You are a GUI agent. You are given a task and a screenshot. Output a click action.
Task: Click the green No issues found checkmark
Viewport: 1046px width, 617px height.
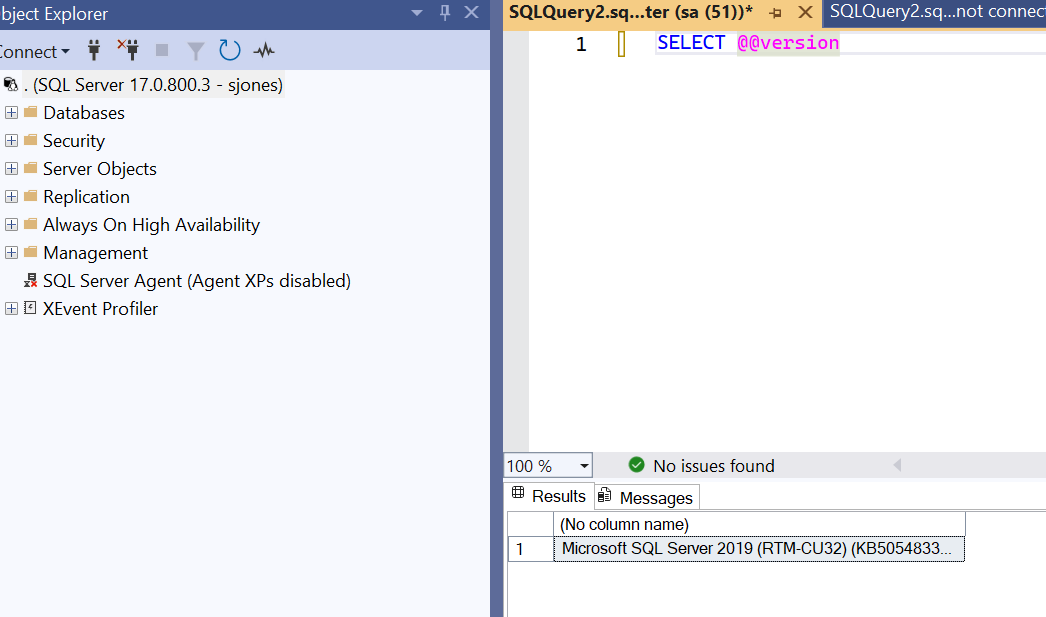tap(636, 465)
